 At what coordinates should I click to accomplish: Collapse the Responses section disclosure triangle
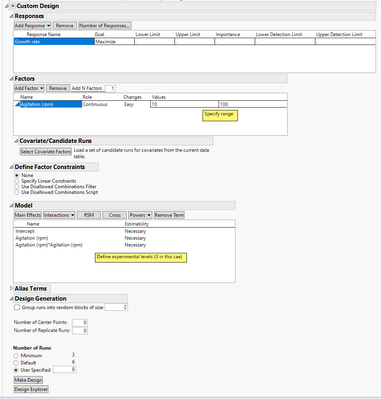coord(12,16)
